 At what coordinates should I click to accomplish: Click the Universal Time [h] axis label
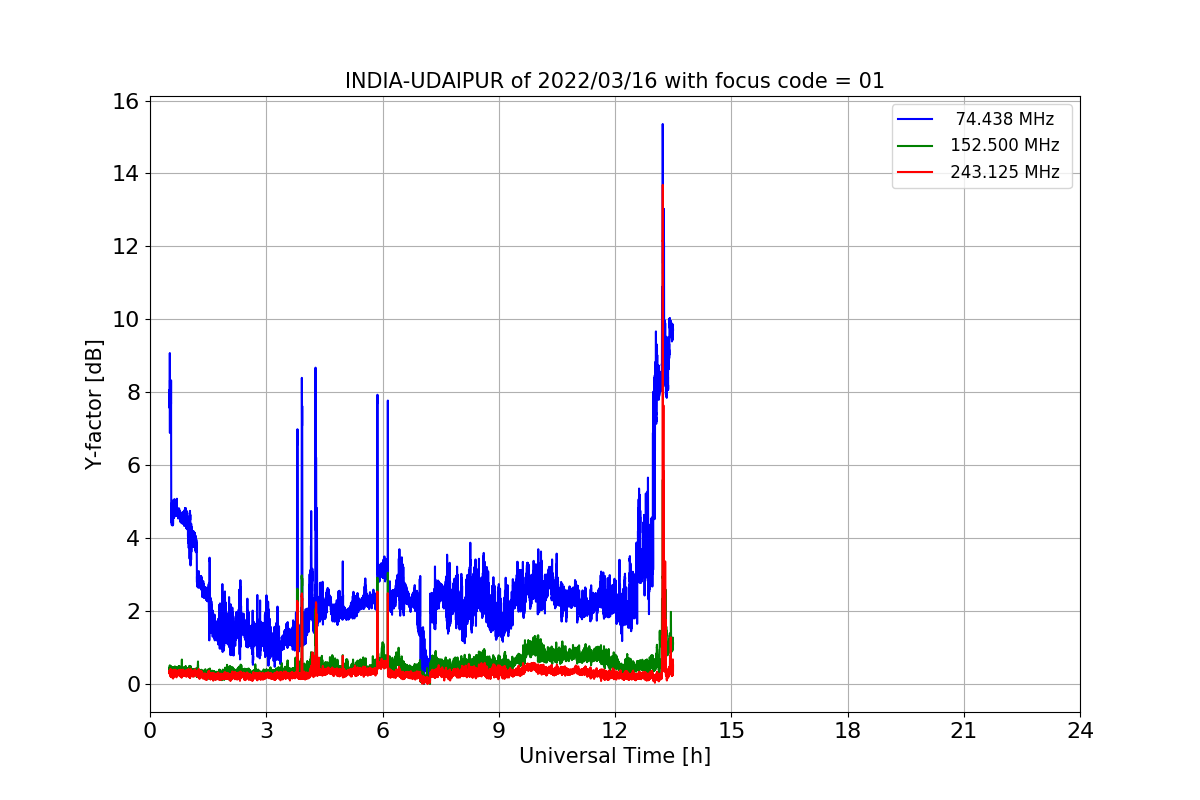click(614, 756)
